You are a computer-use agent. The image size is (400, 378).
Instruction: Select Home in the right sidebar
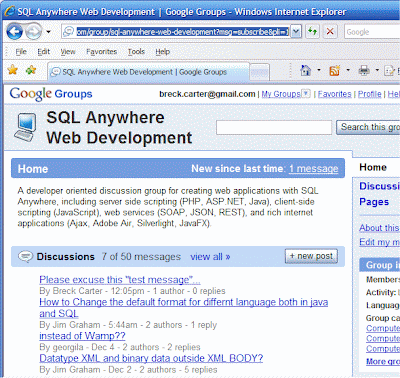pos(373,167)
